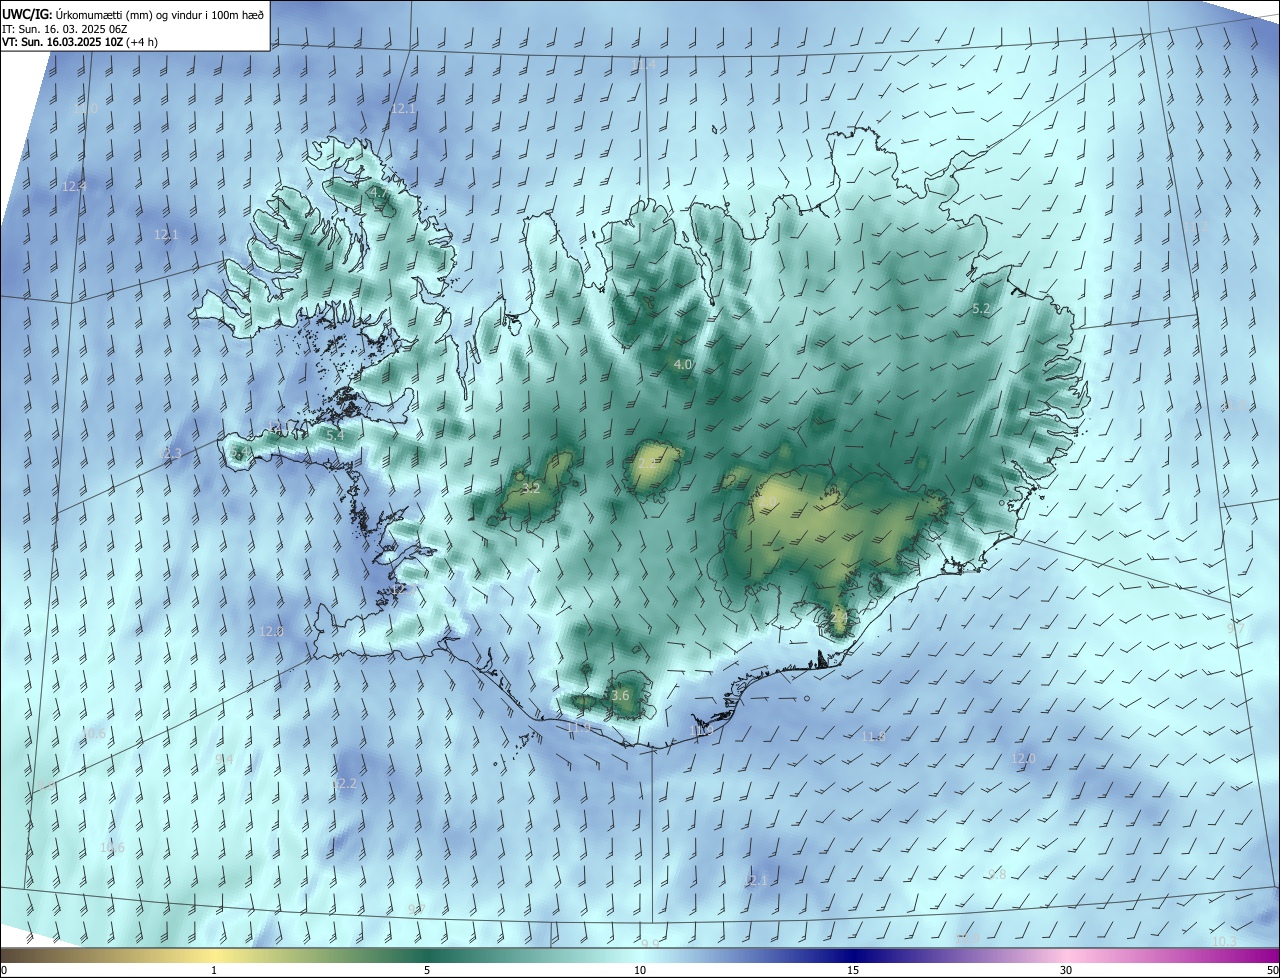Click the '50' tick label on the colour scale
Viewport: 1280px width, 978px height.
click(1271, 971)
